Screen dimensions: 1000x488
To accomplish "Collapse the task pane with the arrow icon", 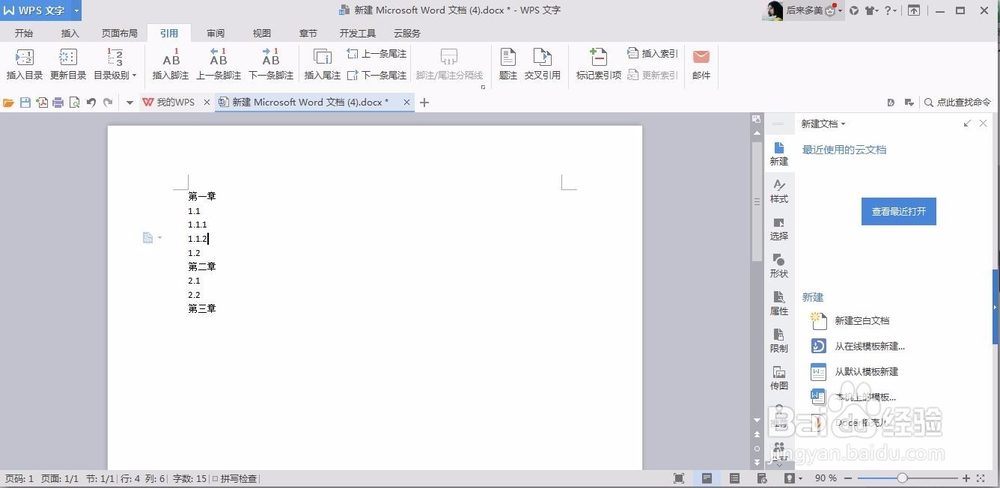I will pos(967,123).
